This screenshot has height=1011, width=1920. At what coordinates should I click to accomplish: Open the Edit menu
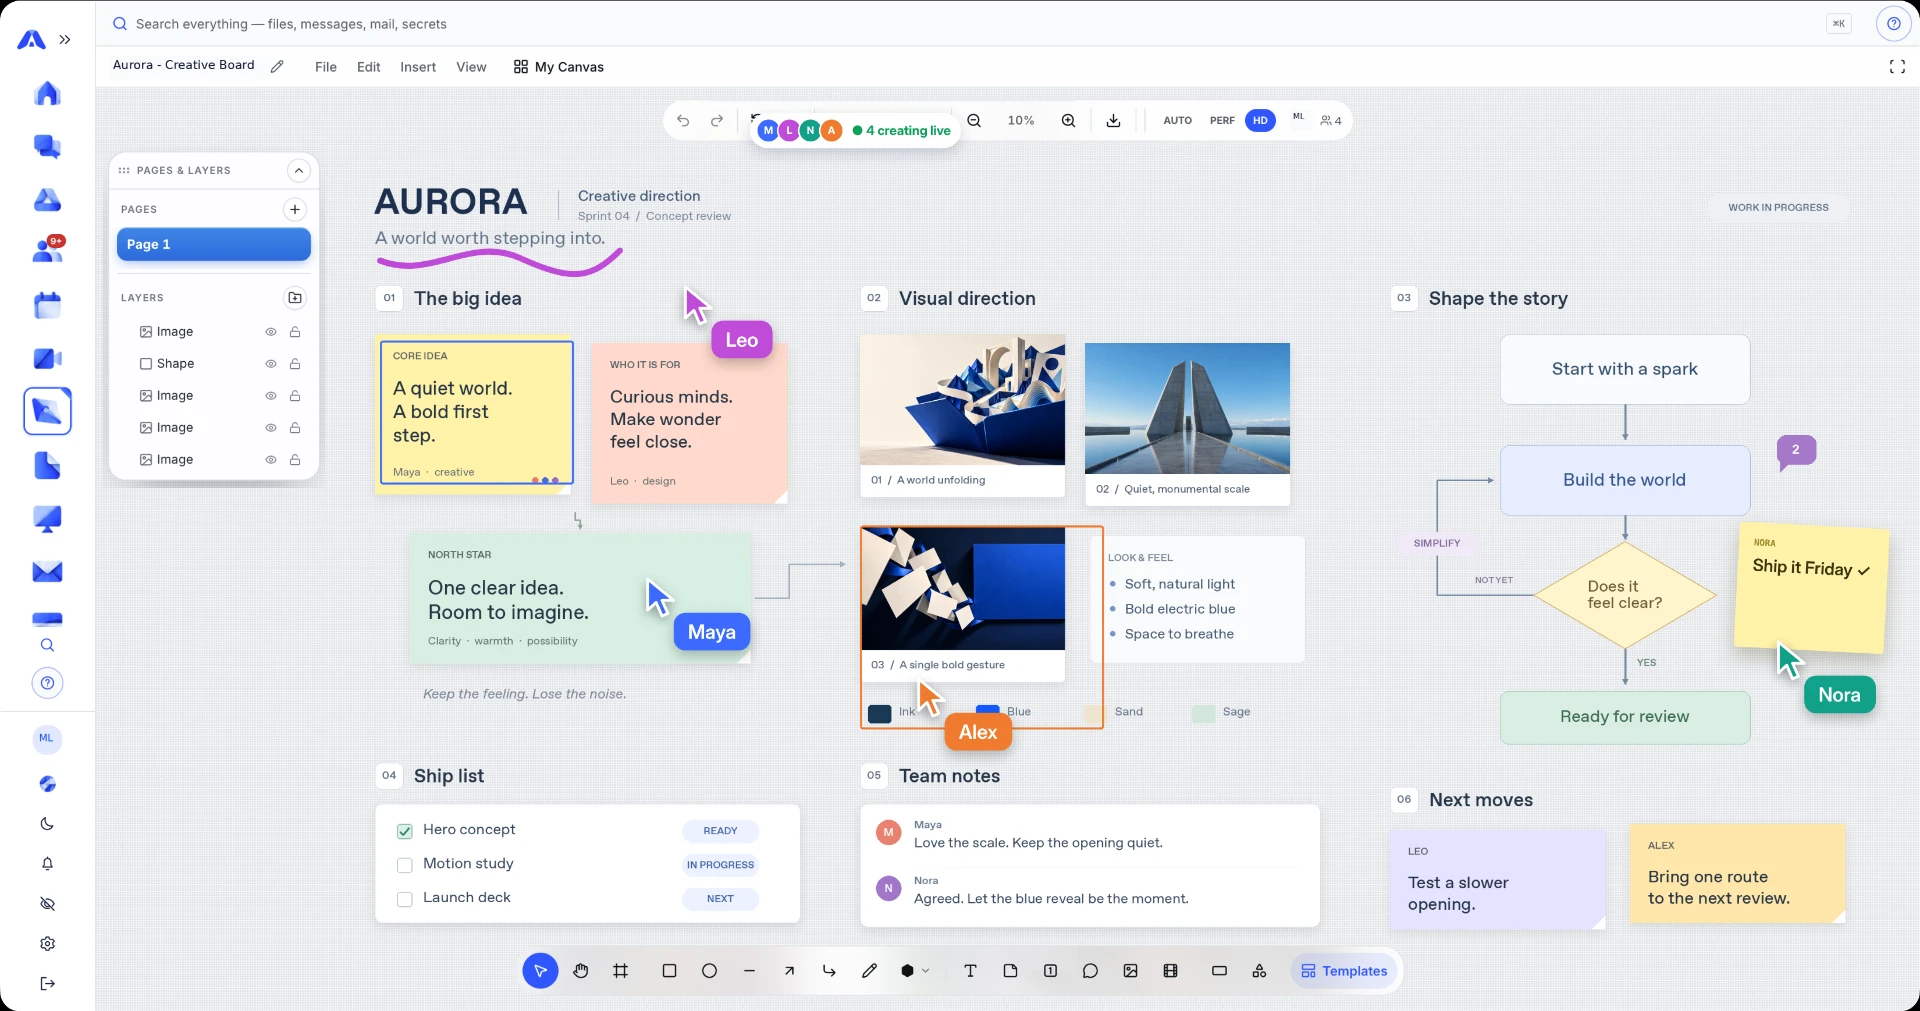(x=369, y=67)
